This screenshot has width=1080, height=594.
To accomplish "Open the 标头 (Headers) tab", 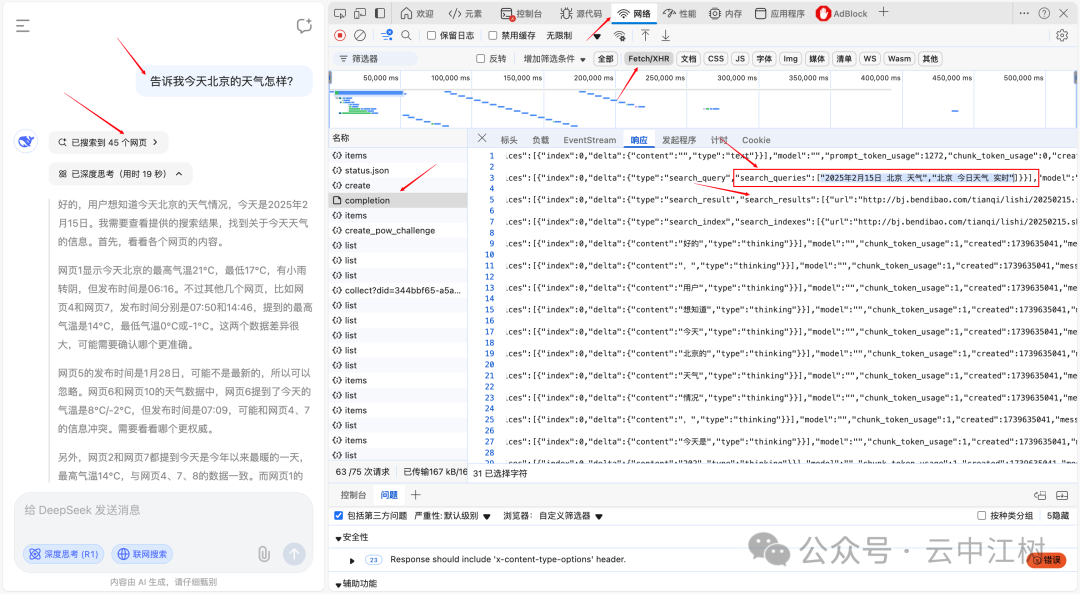I will [x=509, y=140].
